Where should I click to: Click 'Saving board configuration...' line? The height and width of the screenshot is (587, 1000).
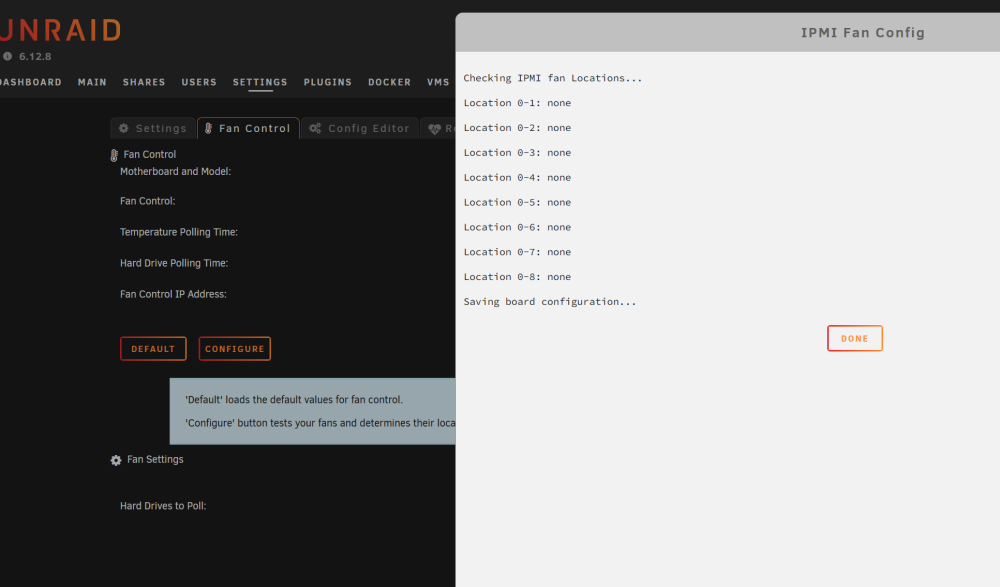point(550,302)
